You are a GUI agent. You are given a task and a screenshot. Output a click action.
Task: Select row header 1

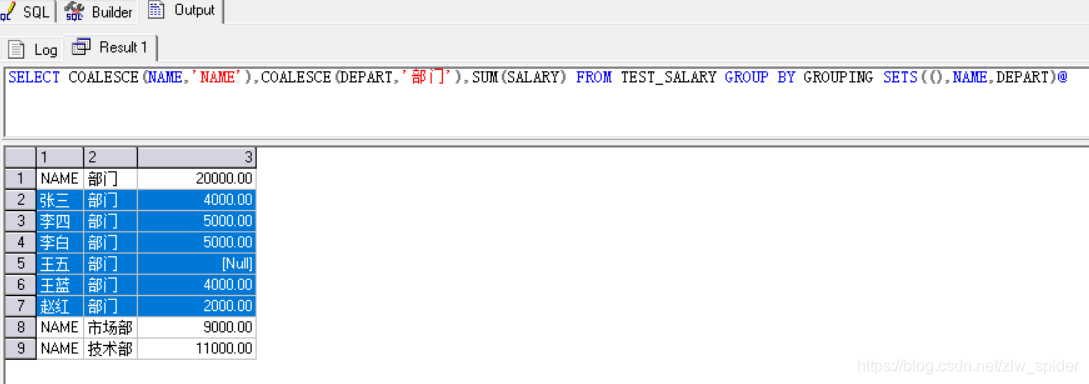(x=20, y=178)
